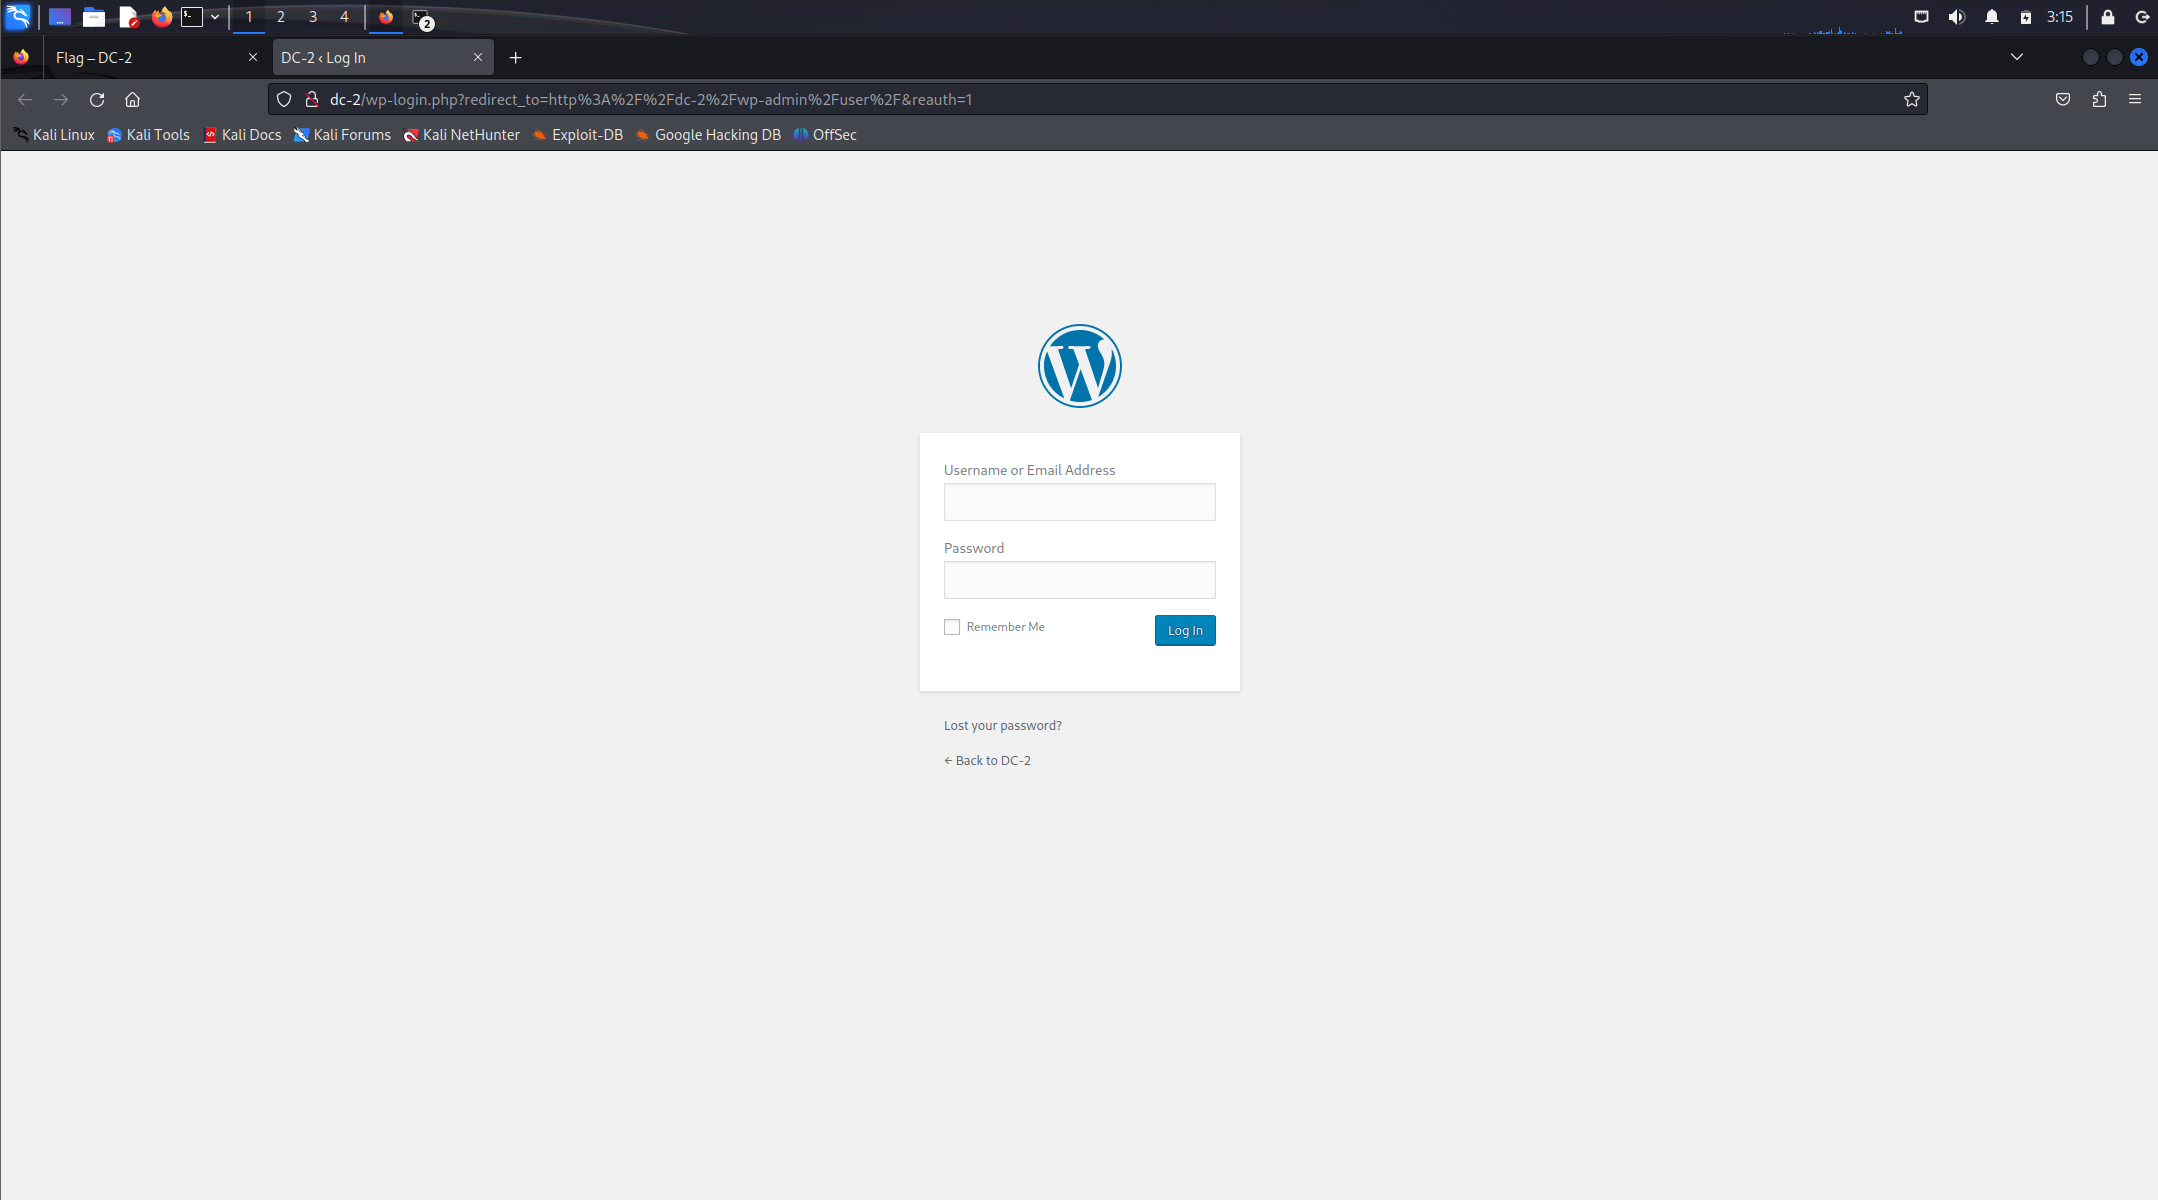Open the OffSec bookmark

(825, 135)
